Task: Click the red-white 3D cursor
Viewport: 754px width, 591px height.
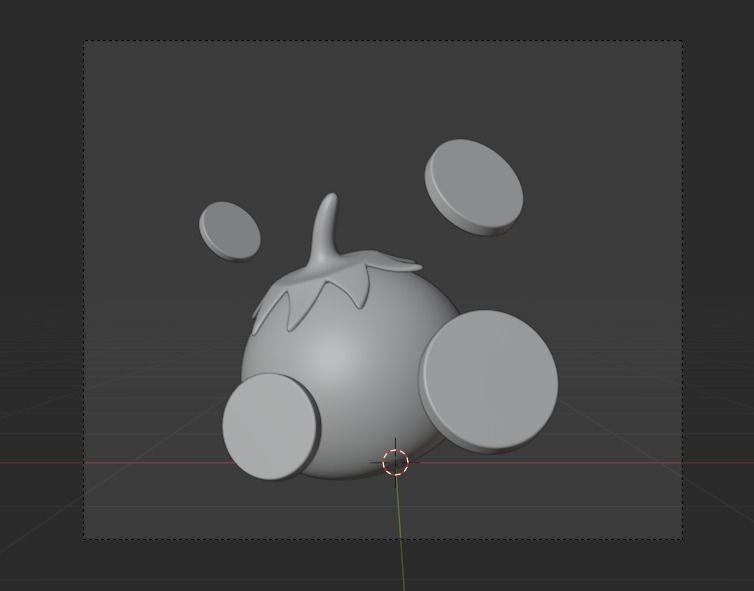Action: click(x=395, y=462)
